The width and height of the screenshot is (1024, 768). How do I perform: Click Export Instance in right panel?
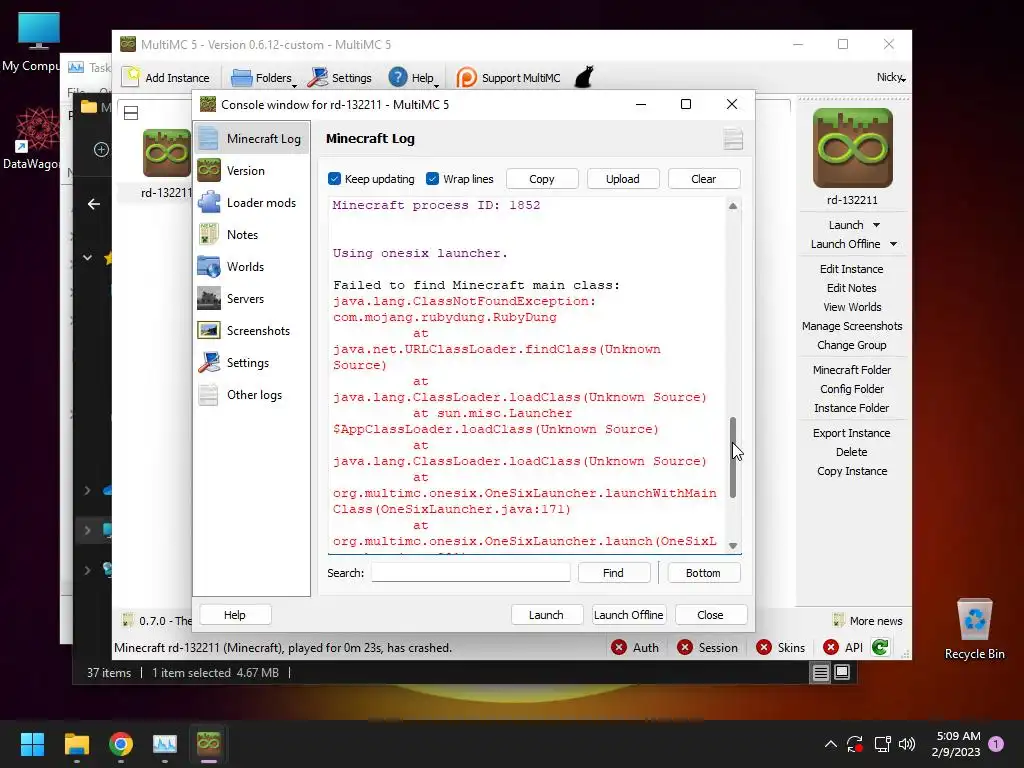(x=852, y=433)
